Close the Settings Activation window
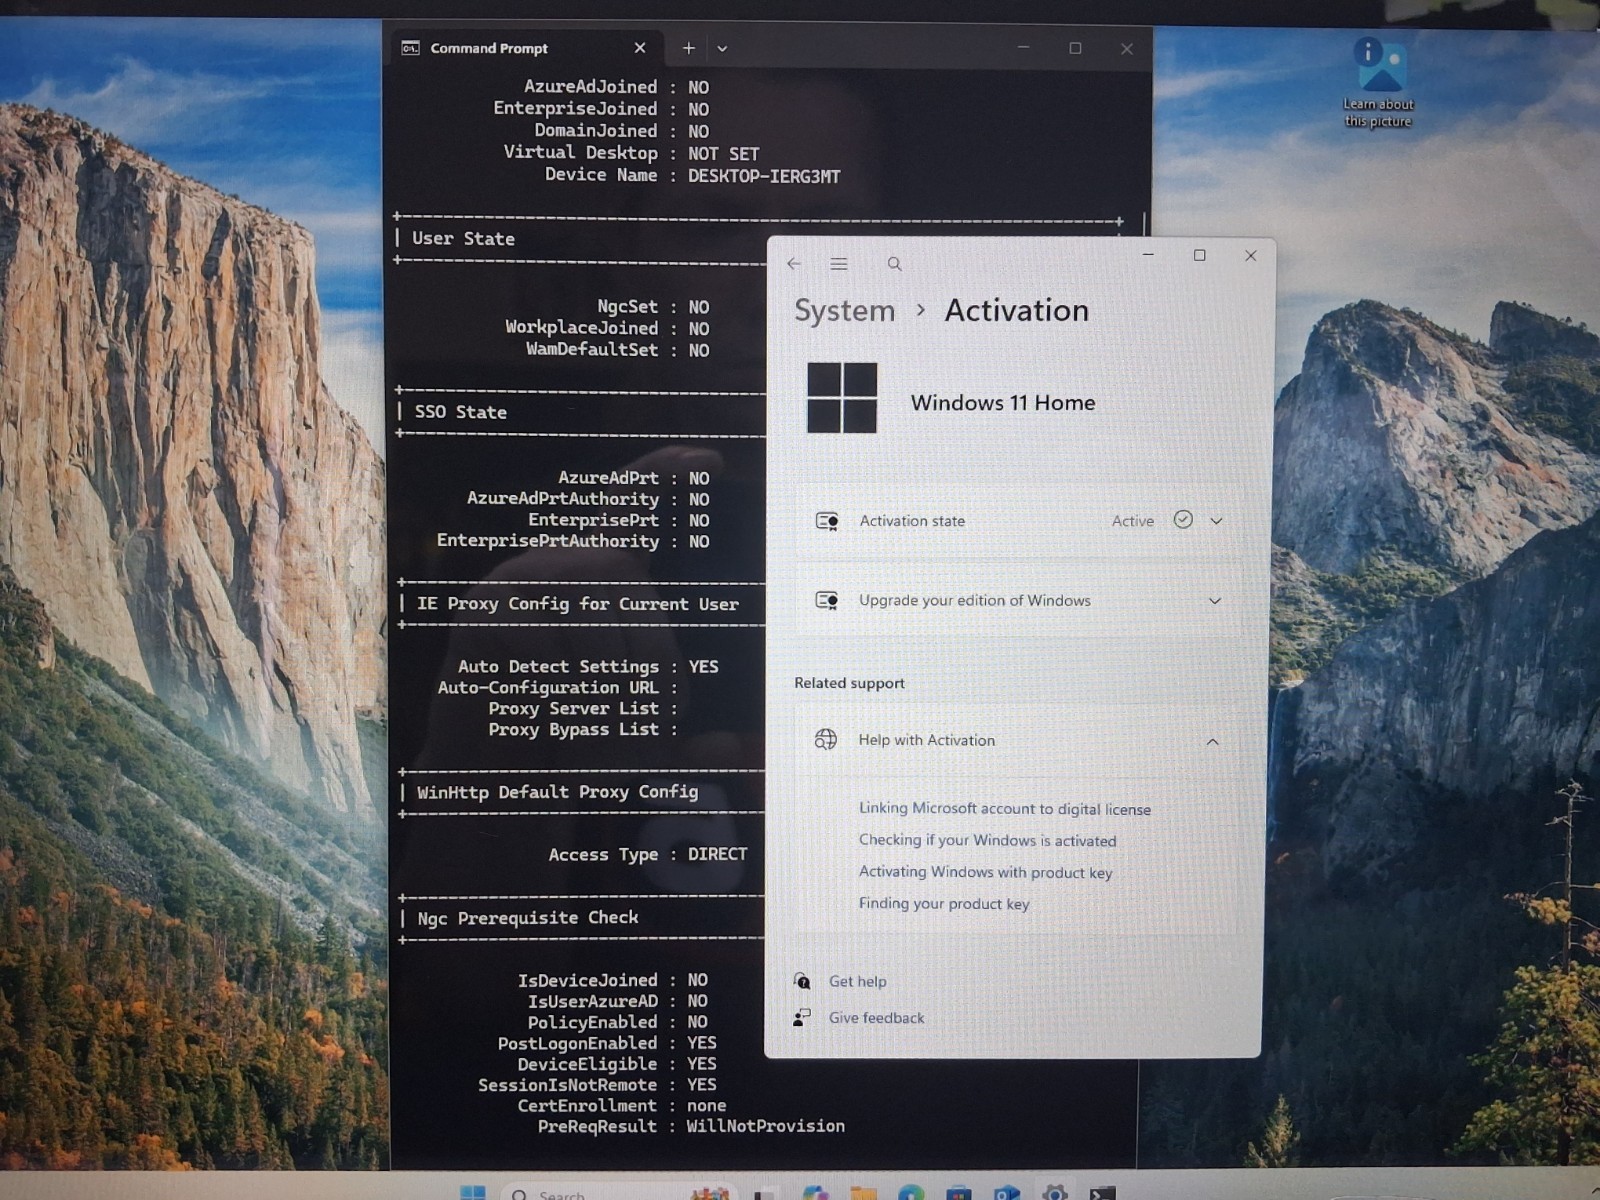Viewport: 1600px width, 1200px height. click(1250, 256)
